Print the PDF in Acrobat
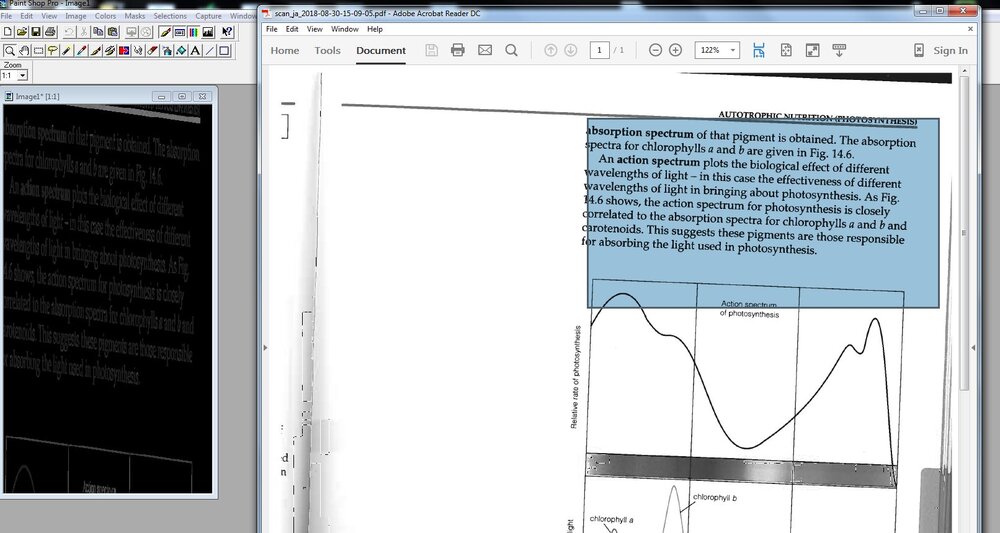This screenshot has width=1000, height=533. pos(457,50)
